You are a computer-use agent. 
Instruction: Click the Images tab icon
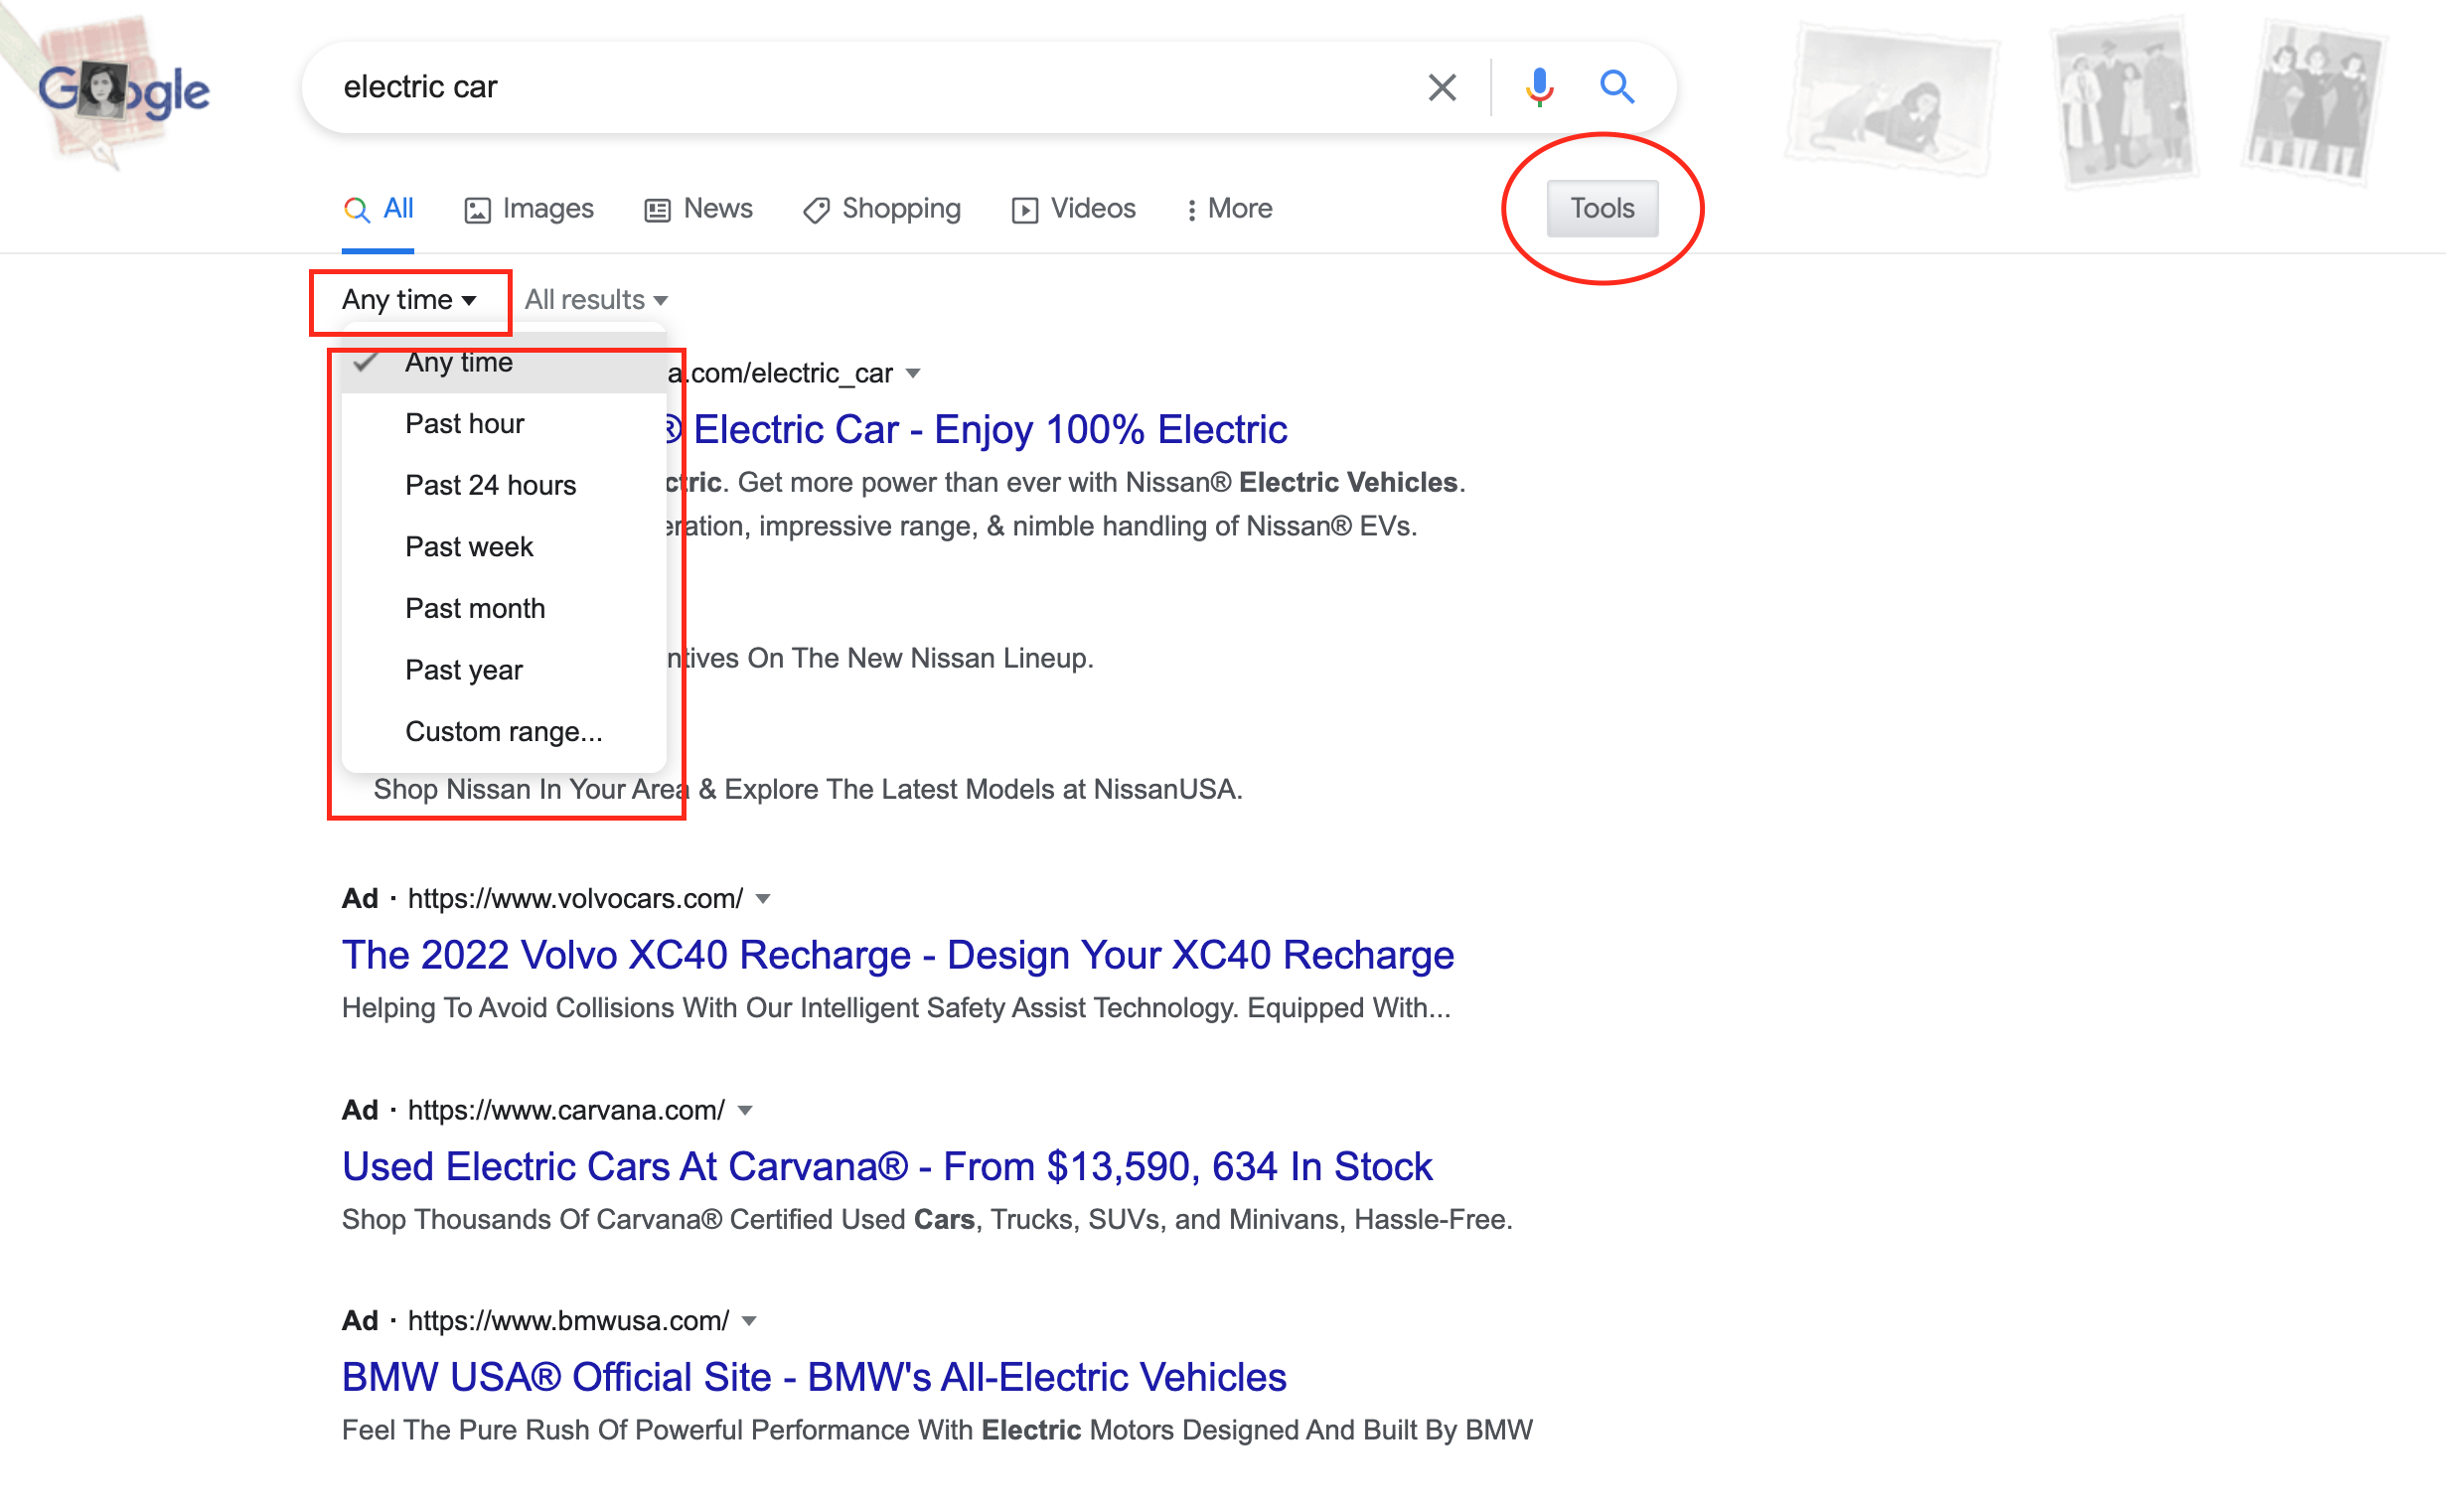[477, 210]
